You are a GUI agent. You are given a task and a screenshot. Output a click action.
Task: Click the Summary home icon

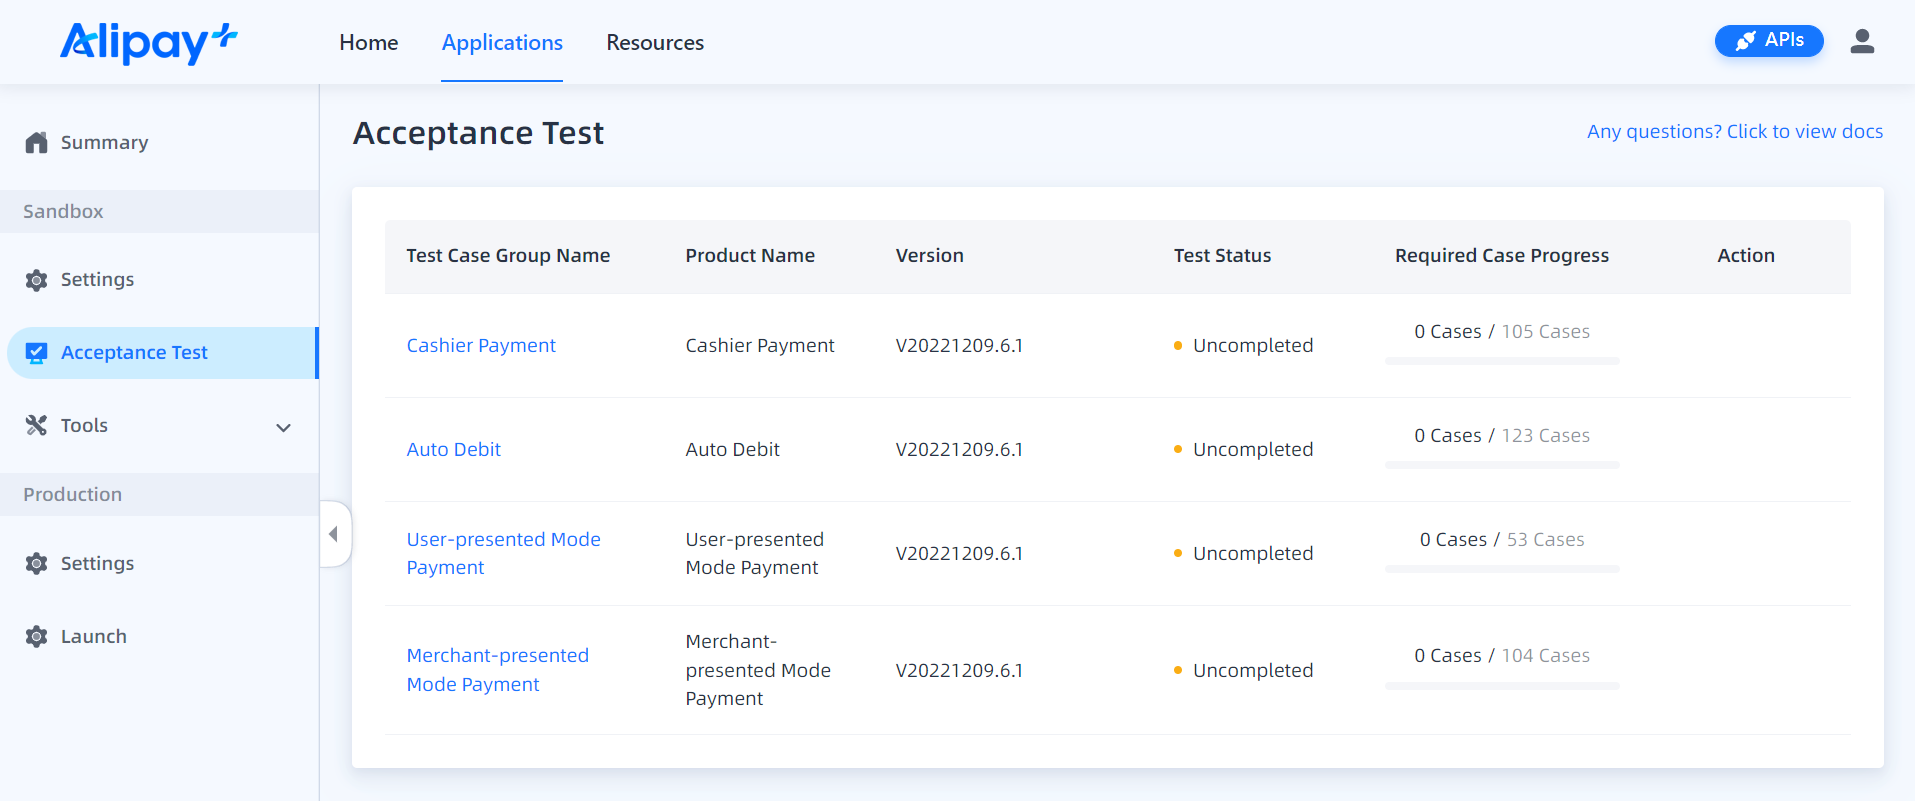[x=37, y=143]
